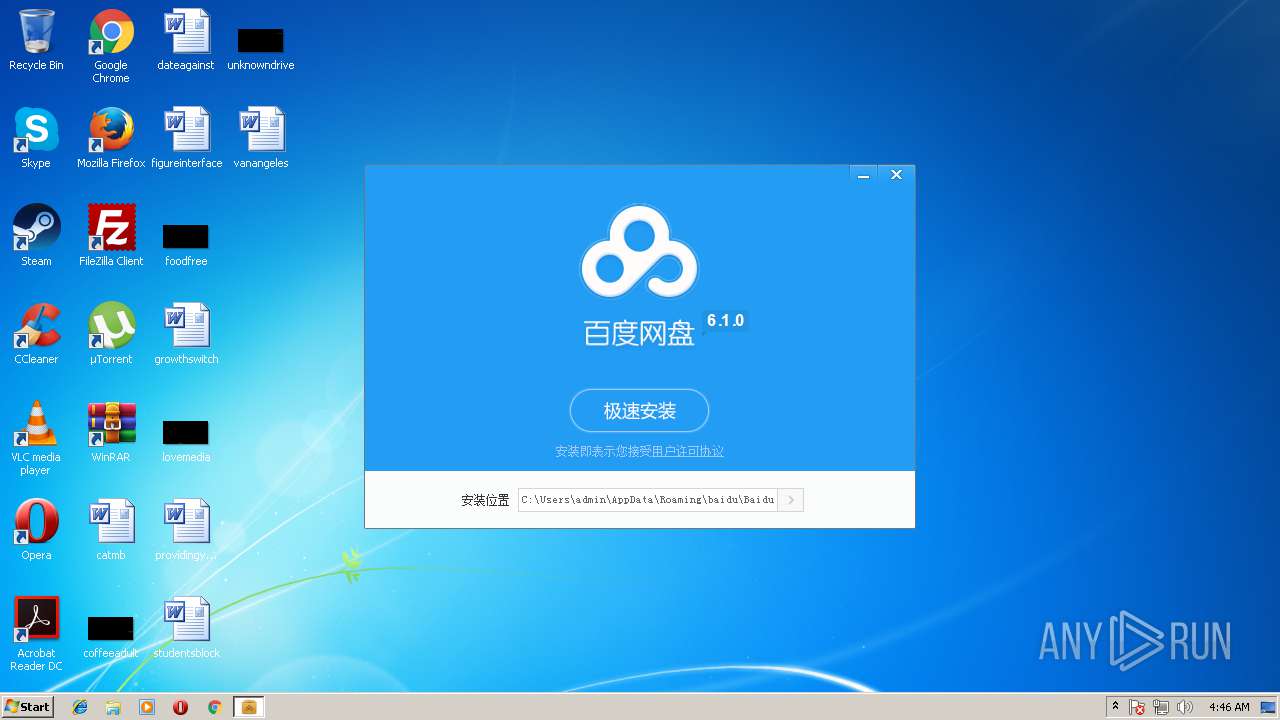Select the lovemedia desktop item
Image resolution: width=1280 pixels, height=720 pixels.
(x=186, y=441)
